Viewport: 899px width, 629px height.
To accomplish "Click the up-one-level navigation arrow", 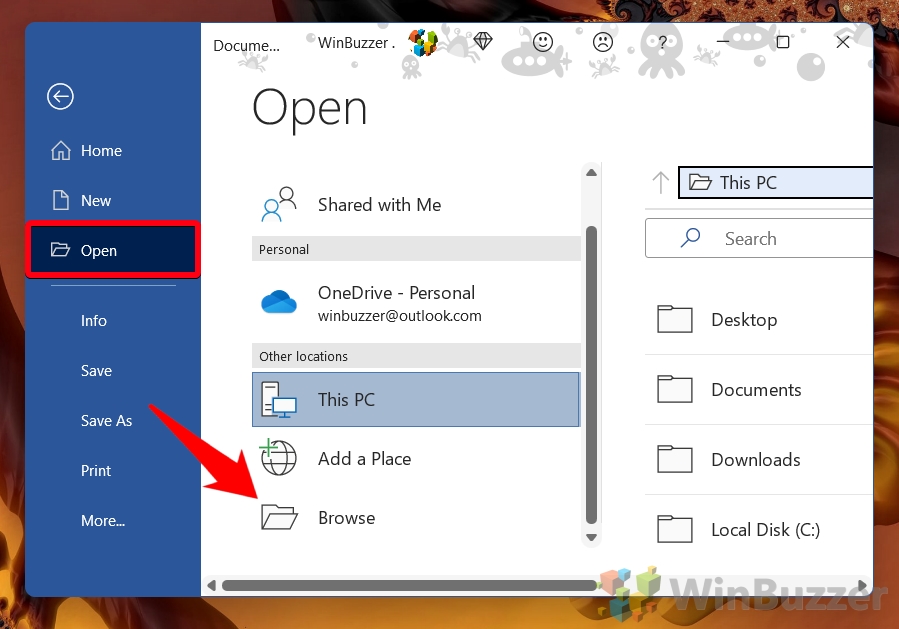I will click(660, 183).
